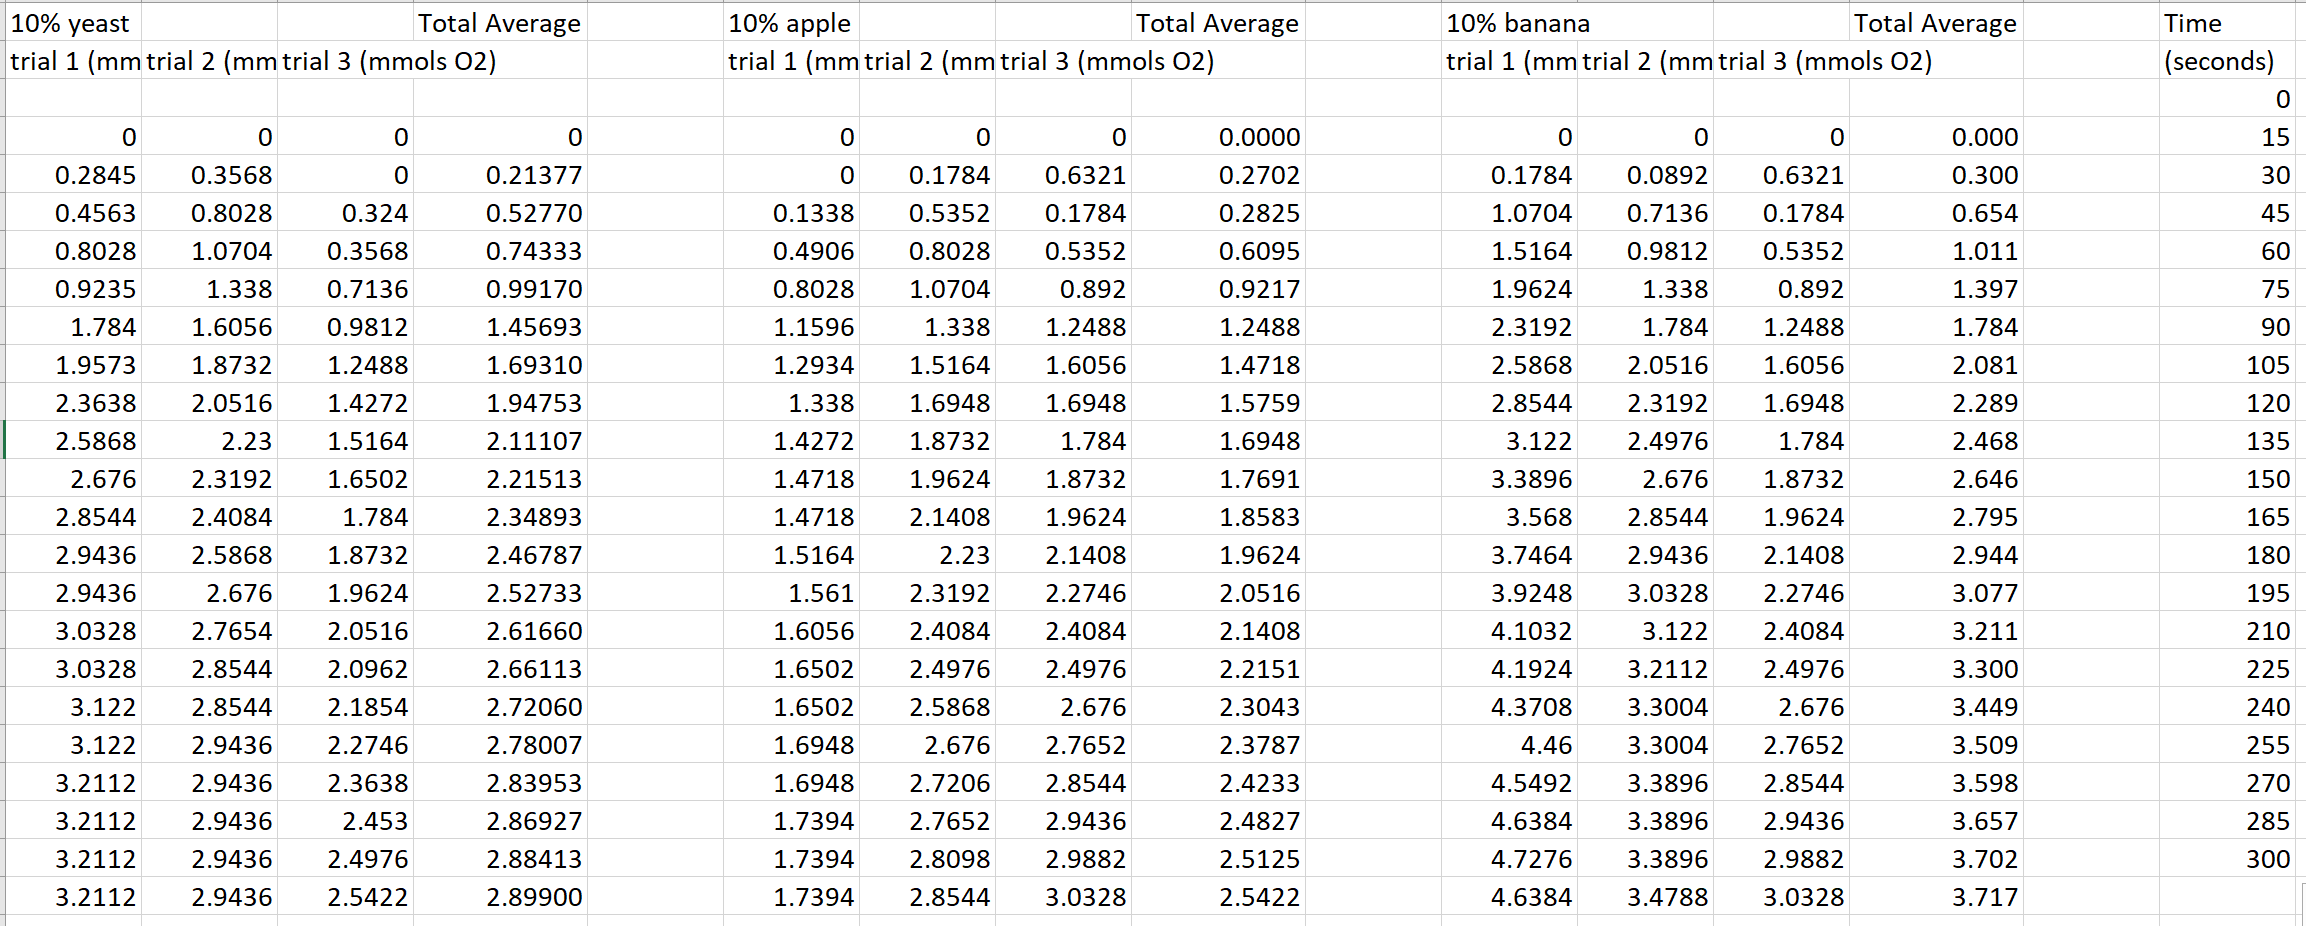Viewport: 2306px width, 926px height.
Task: Select banana trial 1 value 4.46
Action: [x=1509, y=745]
